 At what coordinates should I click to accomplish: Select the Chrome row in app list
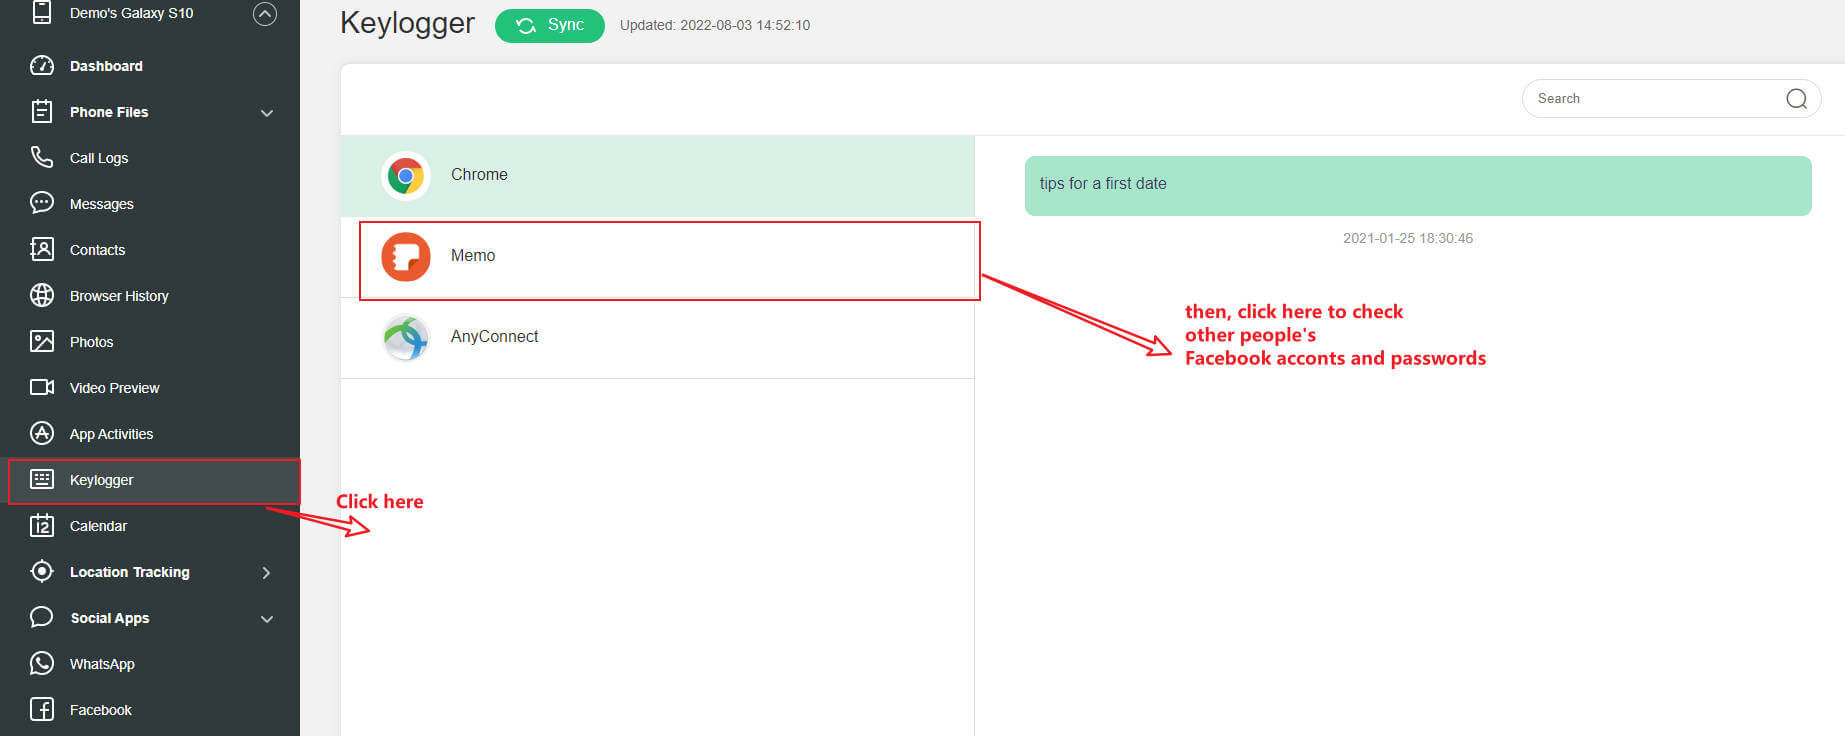[657, 176]
